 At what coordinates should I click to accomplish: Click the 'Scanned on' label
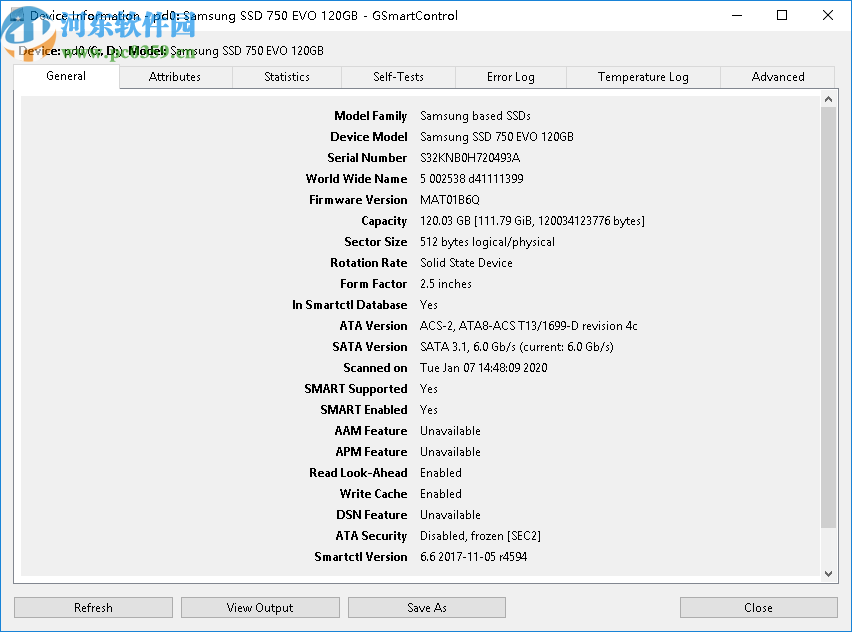pyautogui.click(x=375, y=368)
